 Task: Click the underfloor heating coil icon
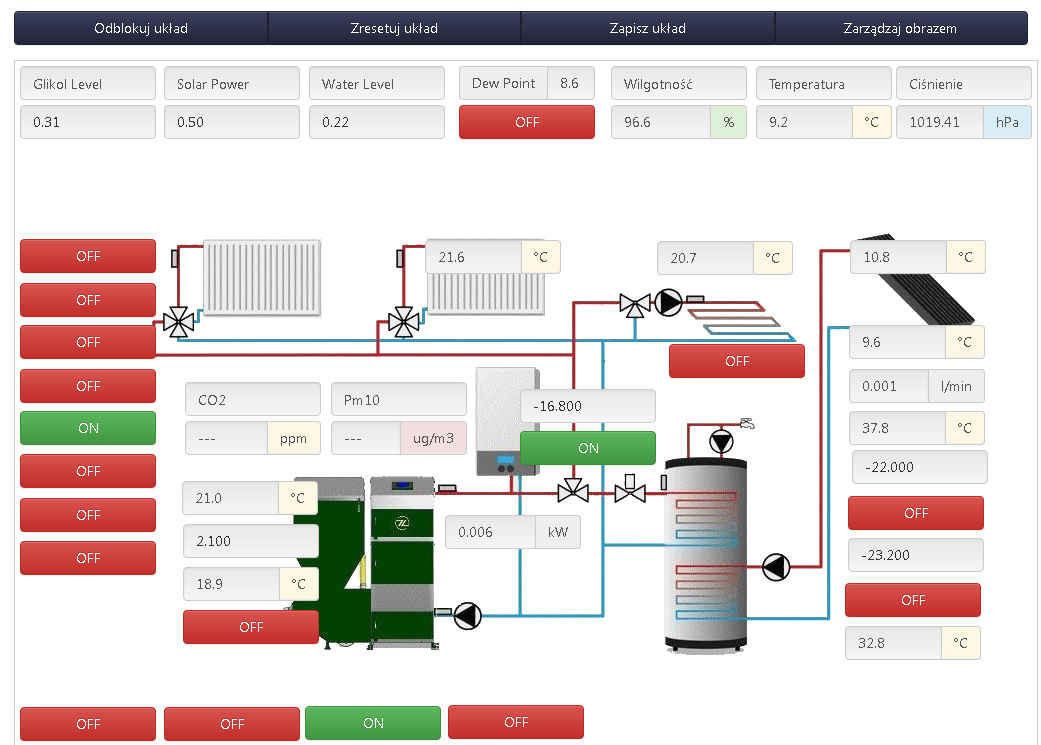pyautogui.click(x=742, y=320)
